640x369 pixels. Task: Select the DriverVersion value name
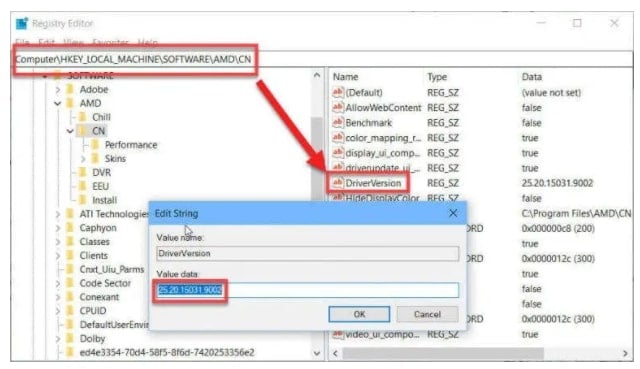pos(373,183)
